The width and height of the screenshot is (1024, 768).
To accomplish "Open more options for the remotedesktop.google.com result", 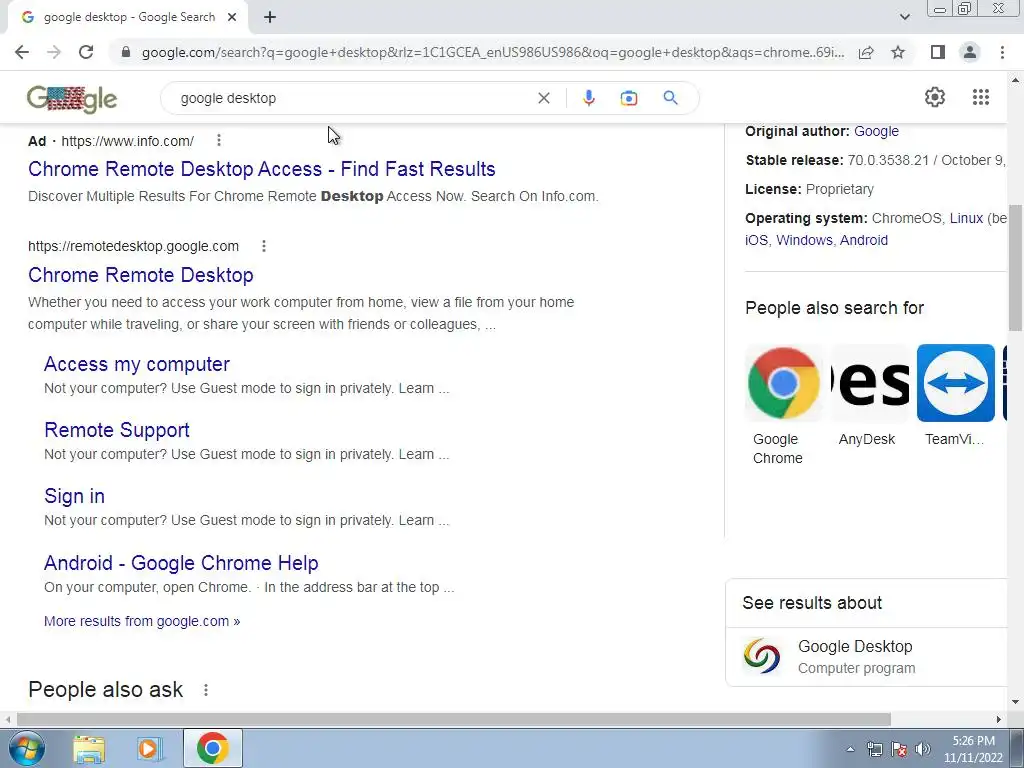I will pyautogui.click(x=264, y=246).
